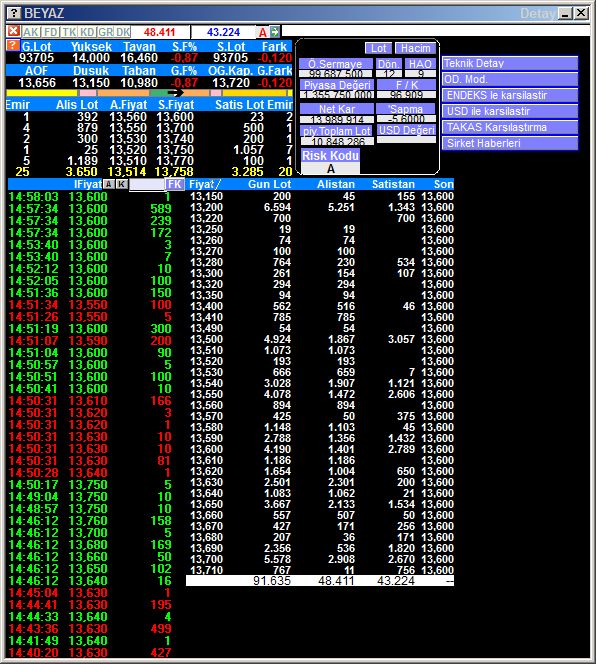Toggle the K filter next to IFiyat
Image resolution: width=596 pixels, height=664 pixels.
122,184
